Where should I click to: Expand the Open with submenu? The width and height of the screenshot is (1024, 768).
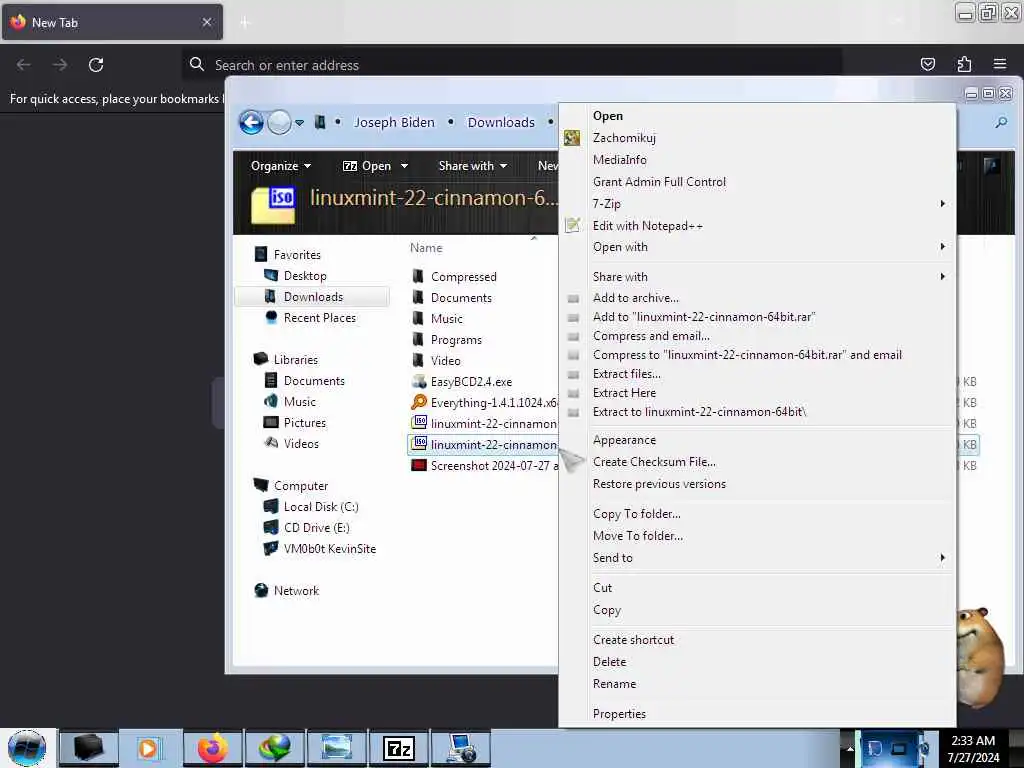click(758, 247)
